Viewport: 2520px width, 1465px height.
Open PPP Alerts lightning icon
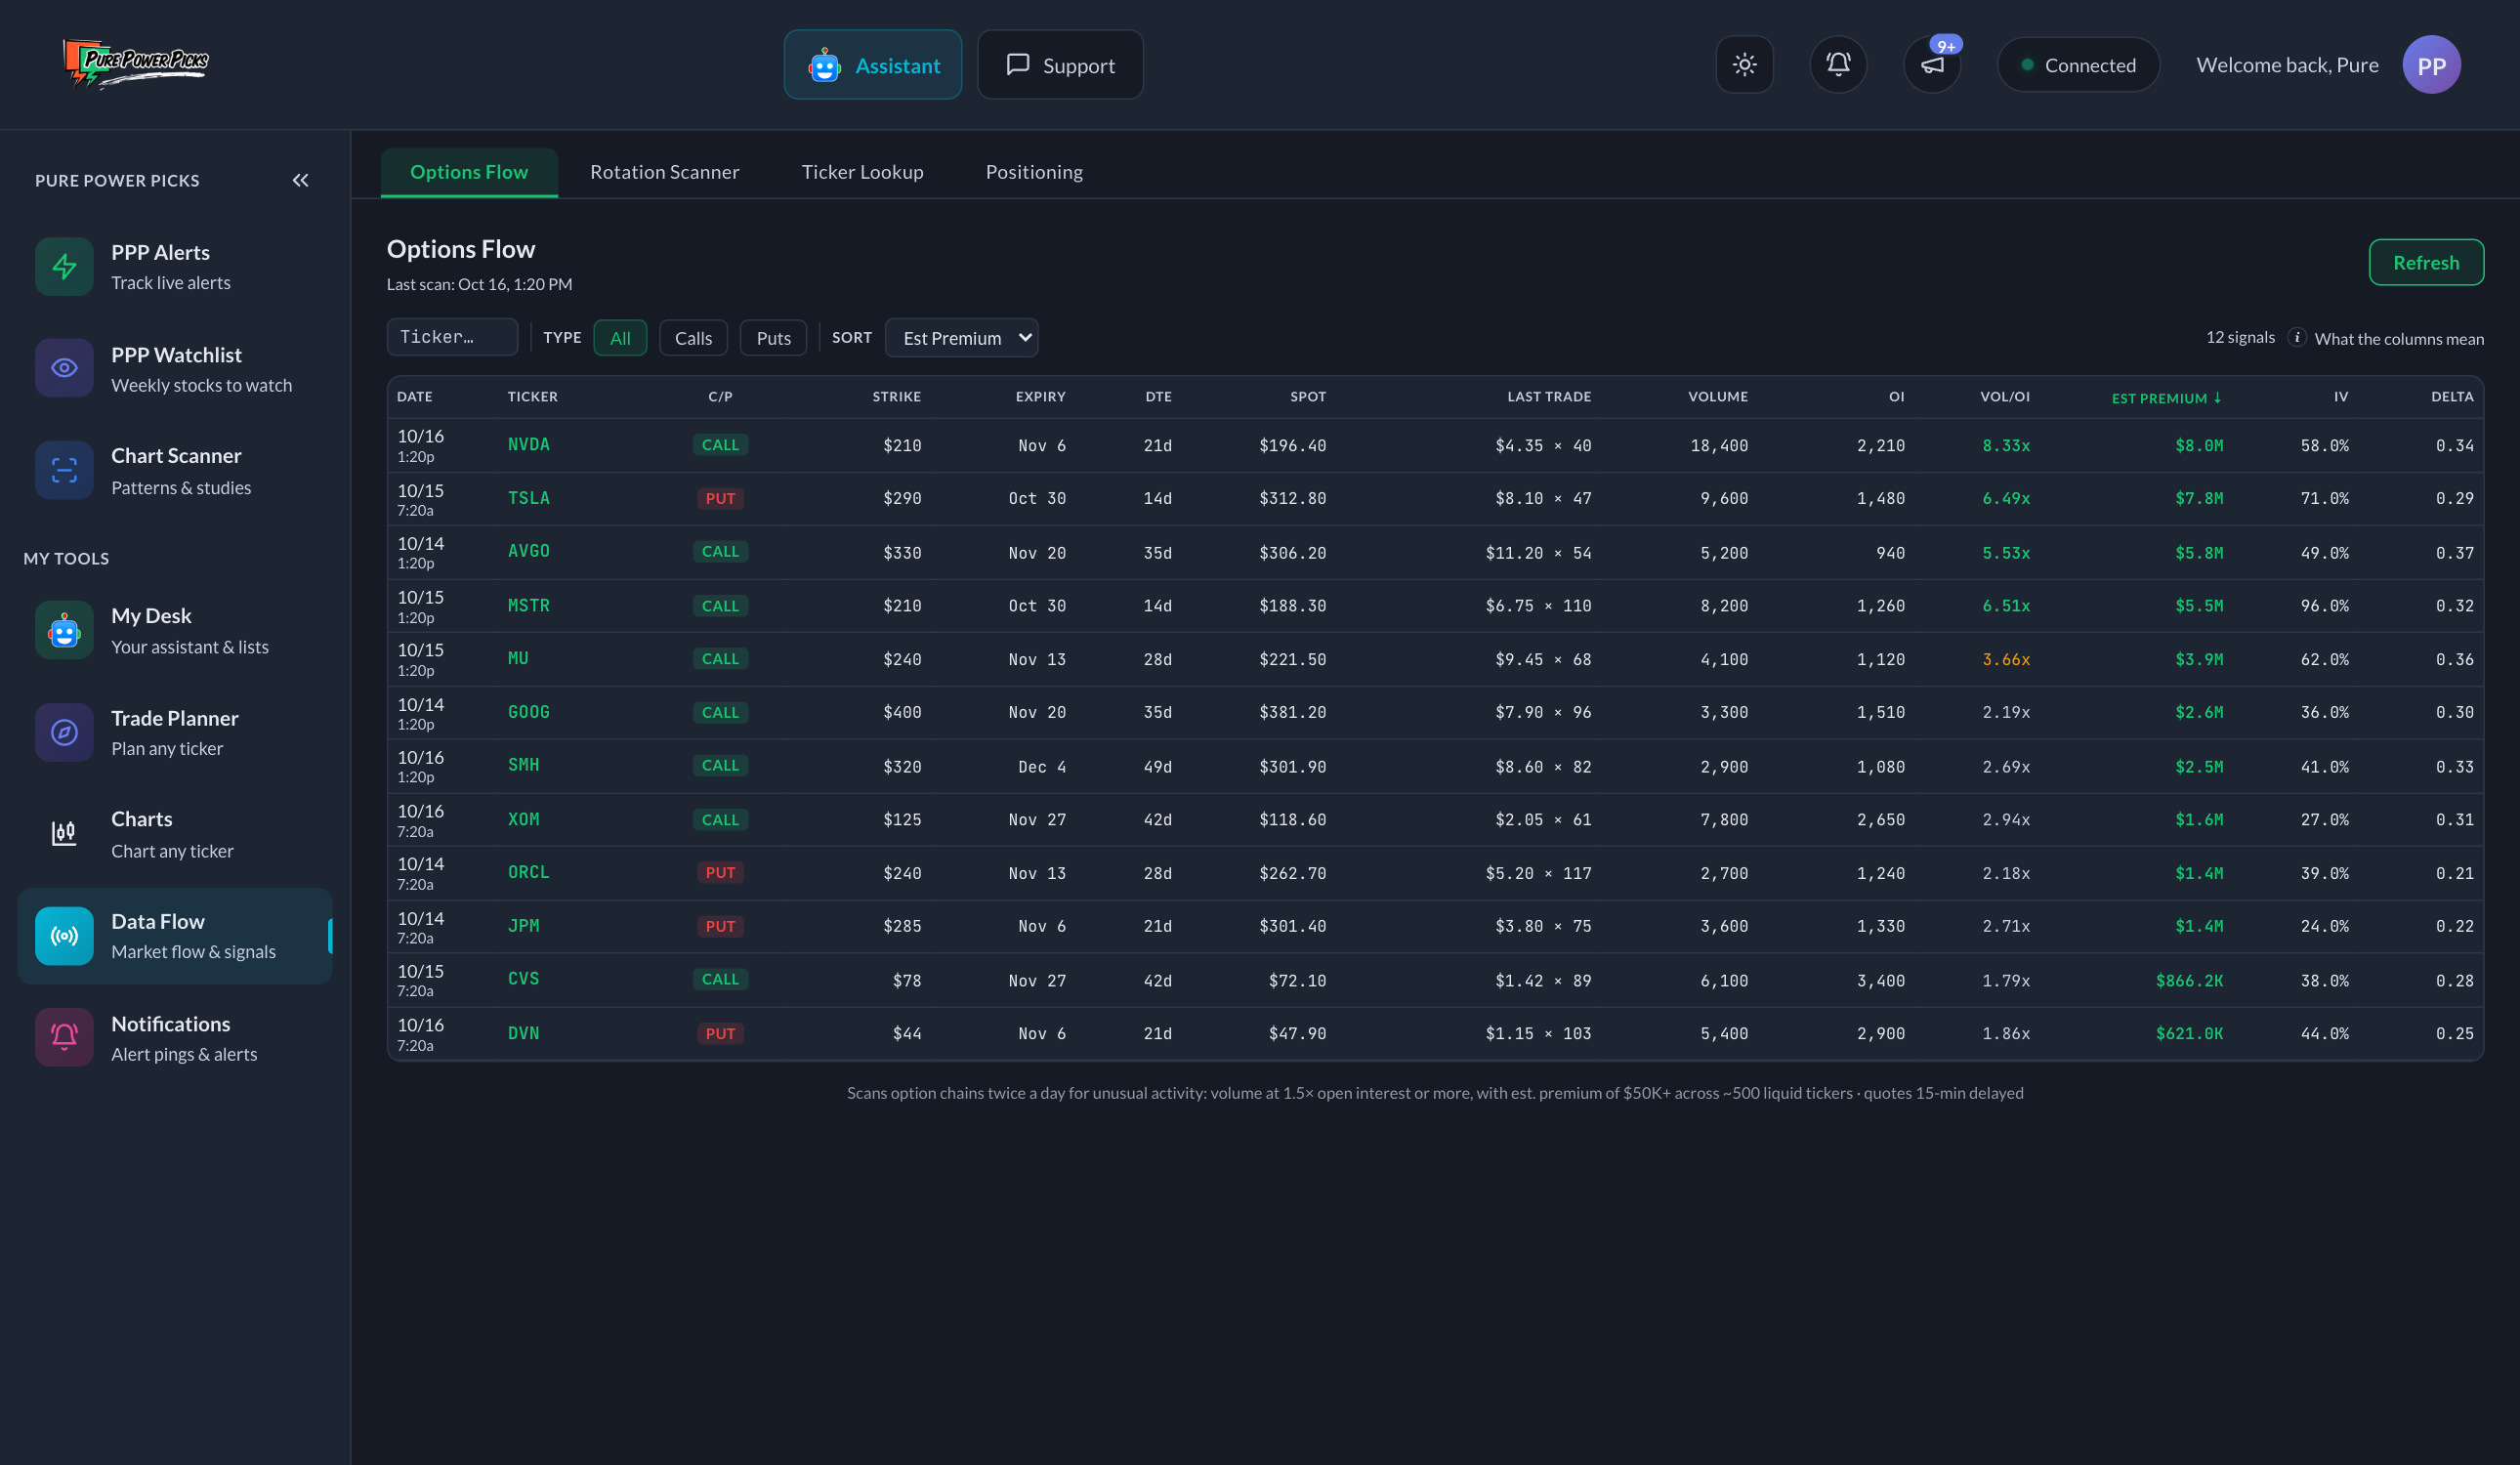tap(64, 267)
